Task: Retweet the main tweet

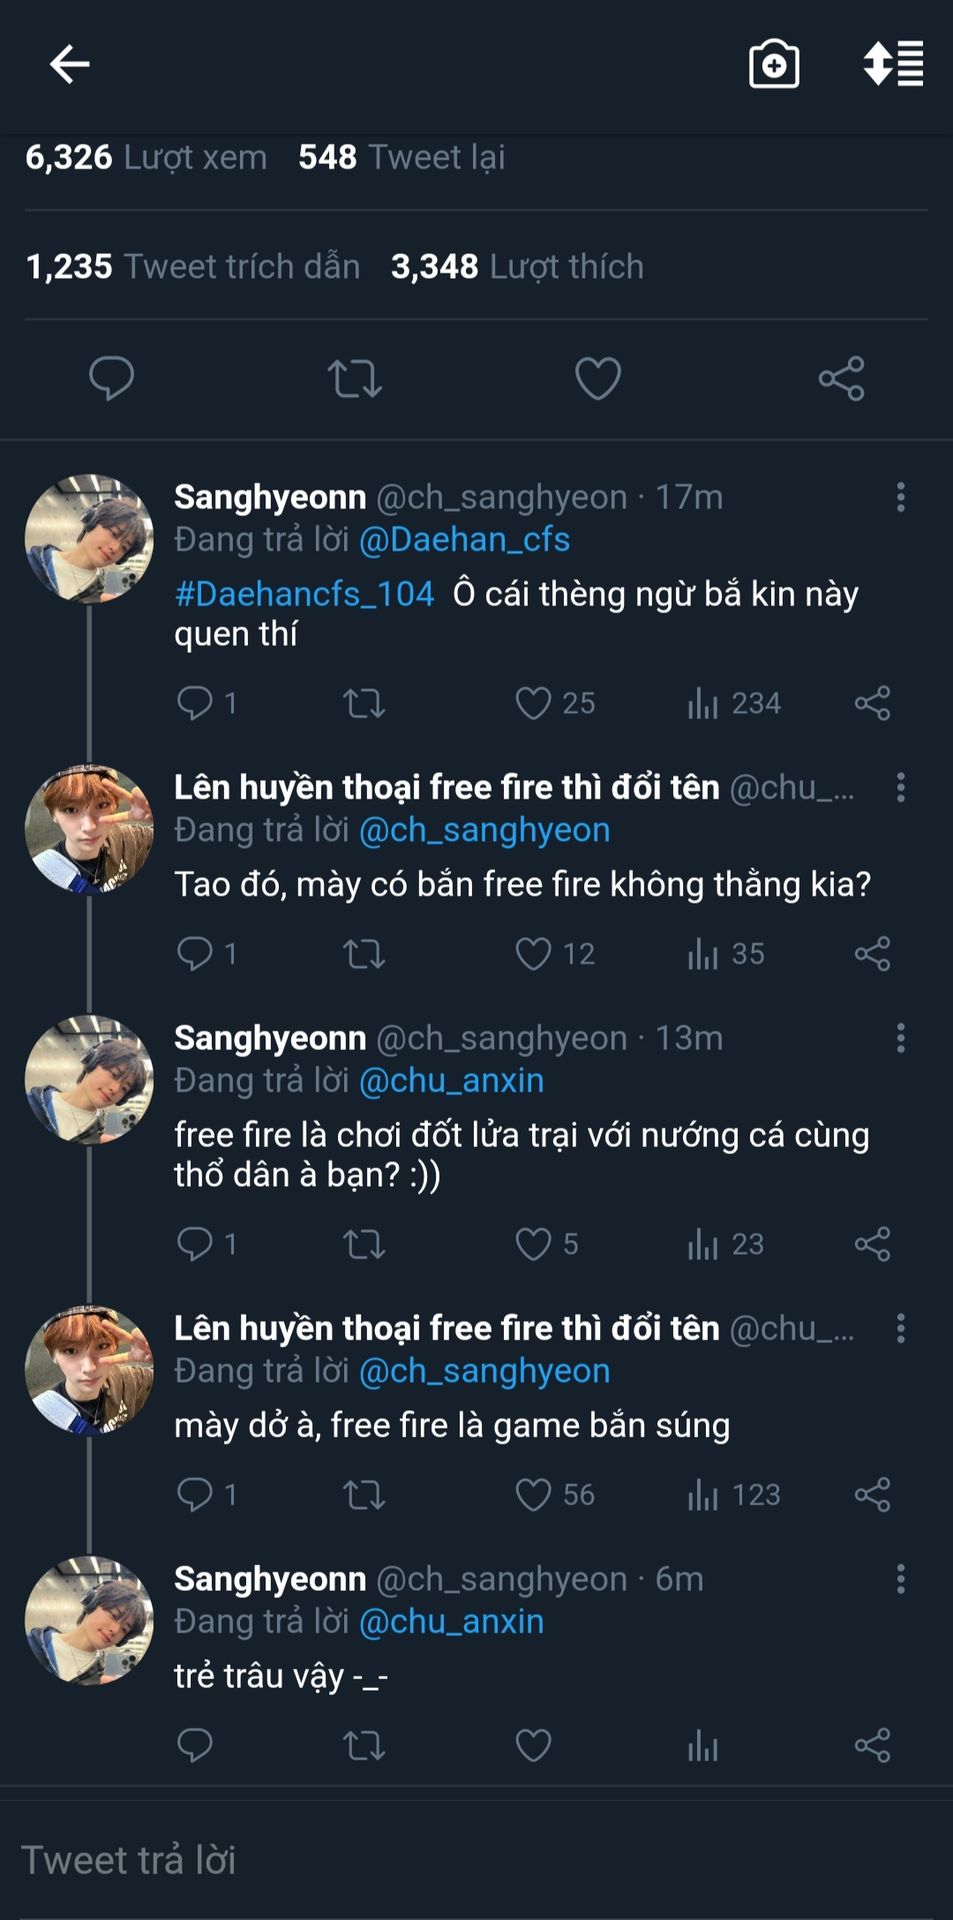Action: pyautogui.click(x=355, y=379)
